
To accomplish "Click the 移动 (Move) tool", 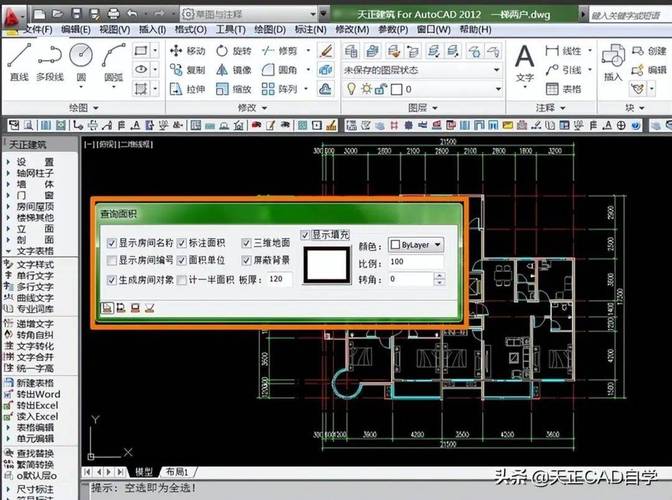I will (x=186, y=51).
